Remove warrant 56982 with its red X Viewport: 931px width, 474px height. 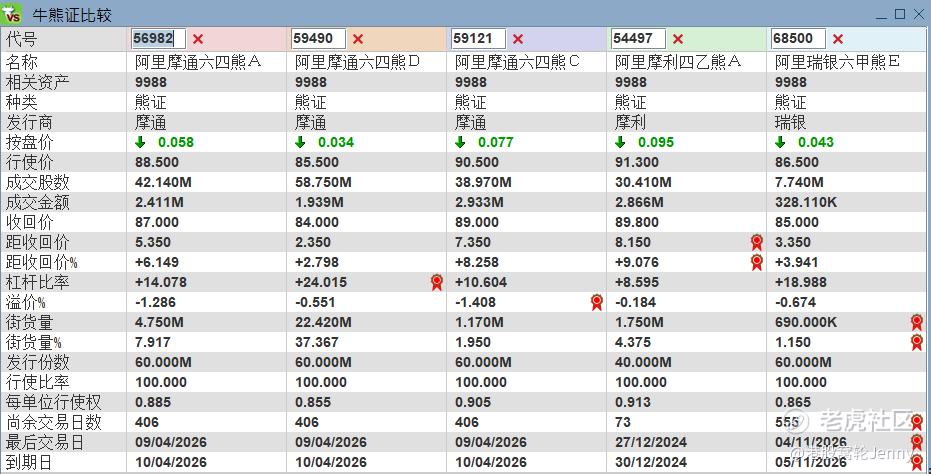(x=198, y=39)
